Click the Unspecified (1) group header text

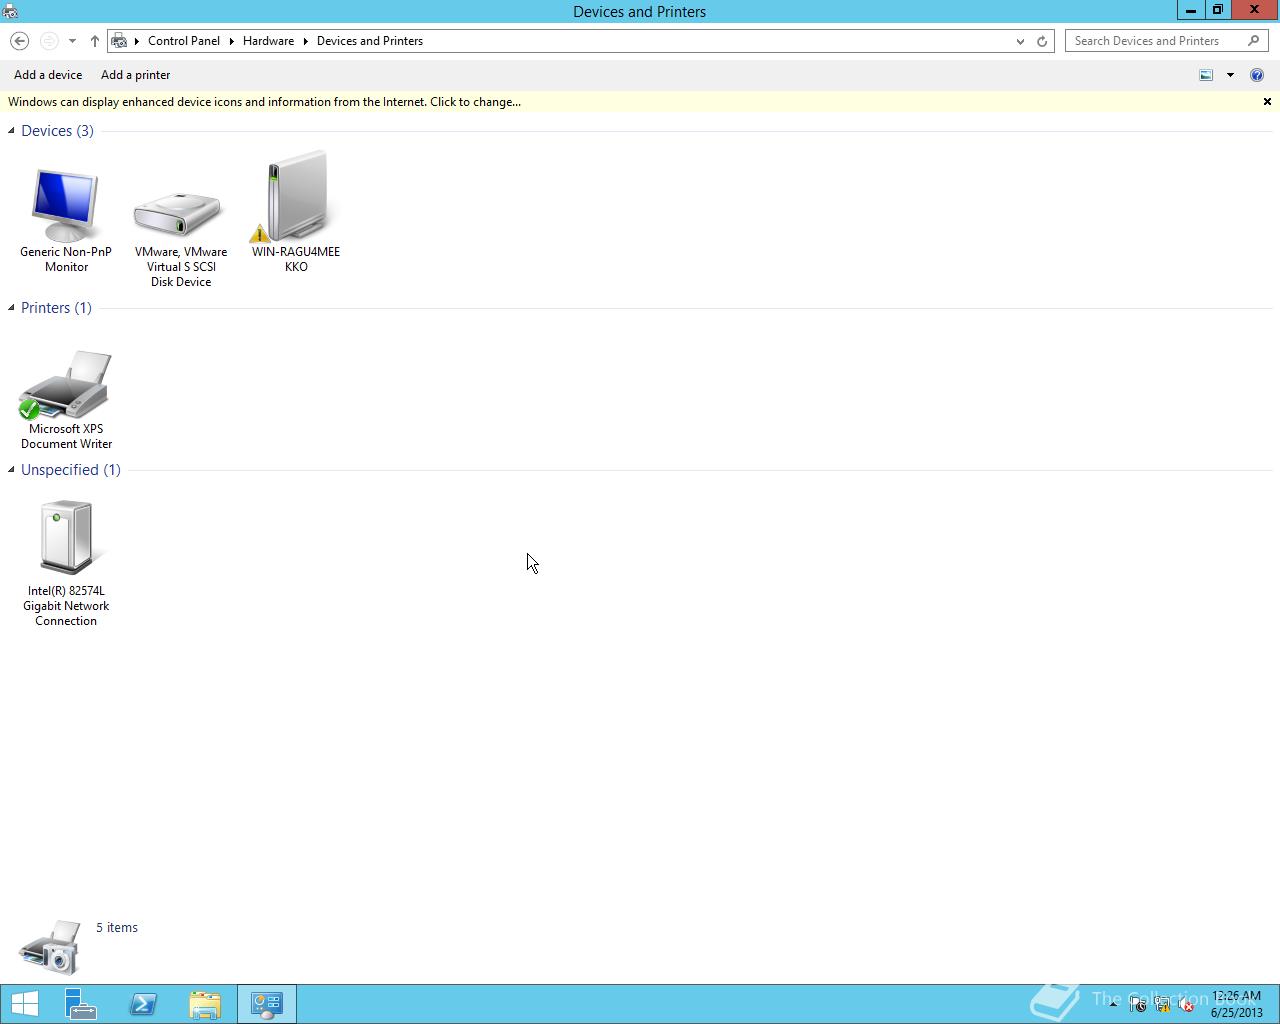pos(71,470)
